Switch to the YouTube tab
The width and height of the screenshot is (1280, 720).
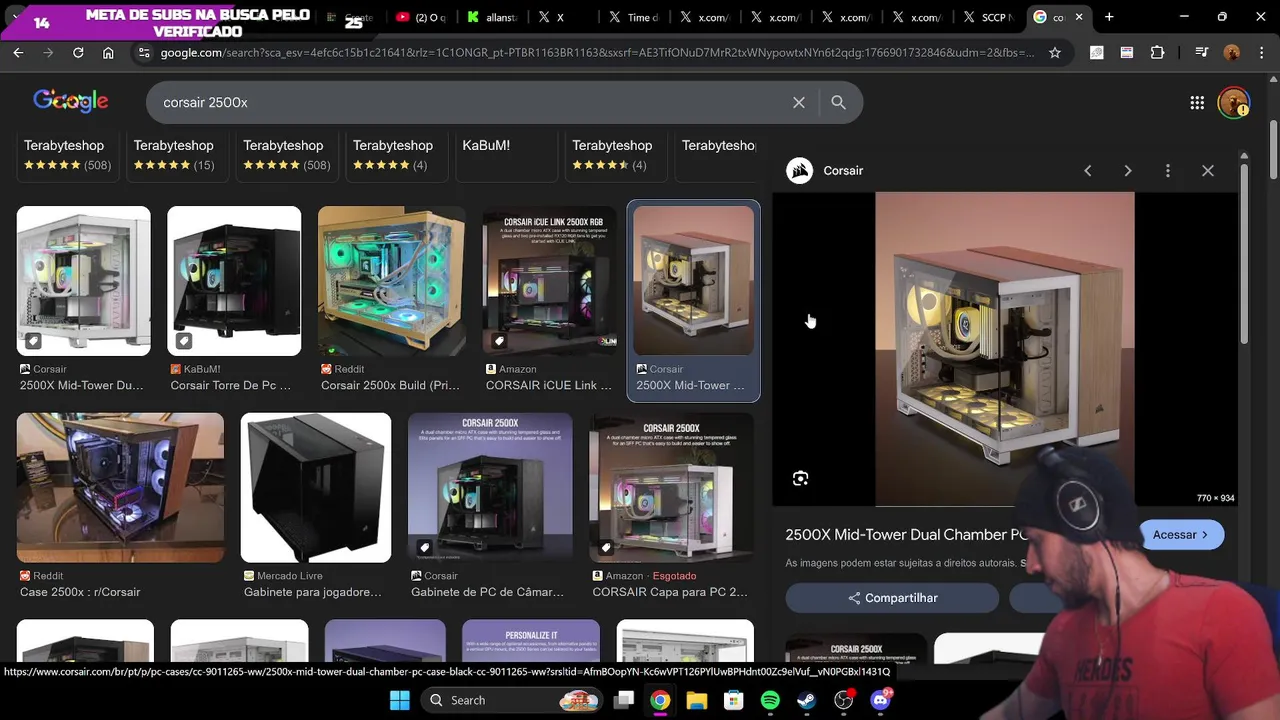(421, 17)
